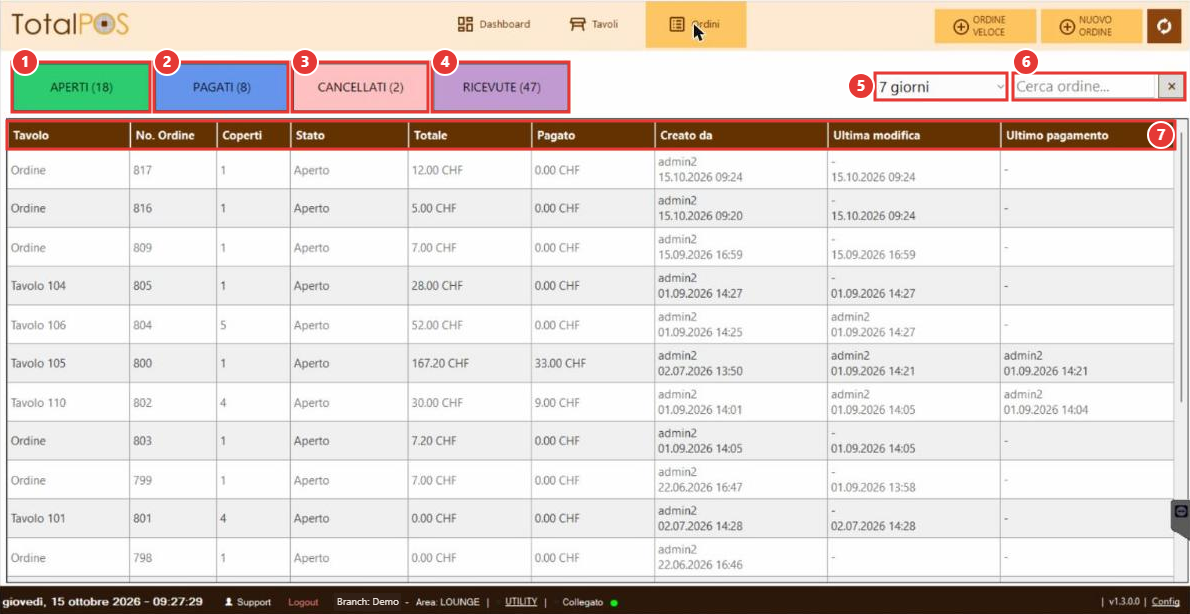Show the Pagati (8) orders
Screen dimensions: 1190x614
222,87
